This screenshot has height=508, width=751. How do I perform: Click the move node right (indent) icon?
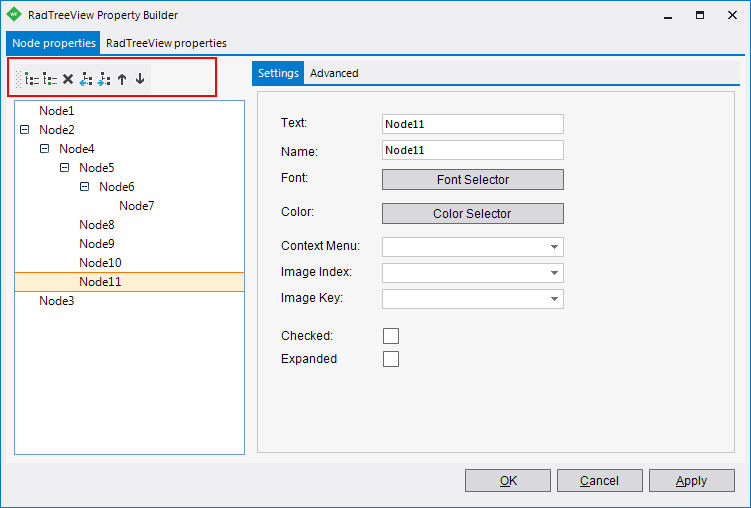(x=104, y=79)
